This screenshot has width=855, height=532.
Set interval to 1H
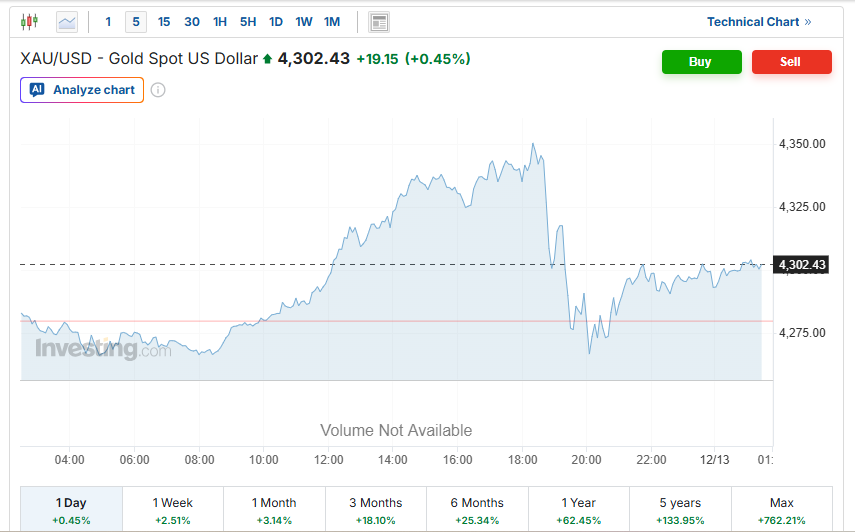(220, 21)
